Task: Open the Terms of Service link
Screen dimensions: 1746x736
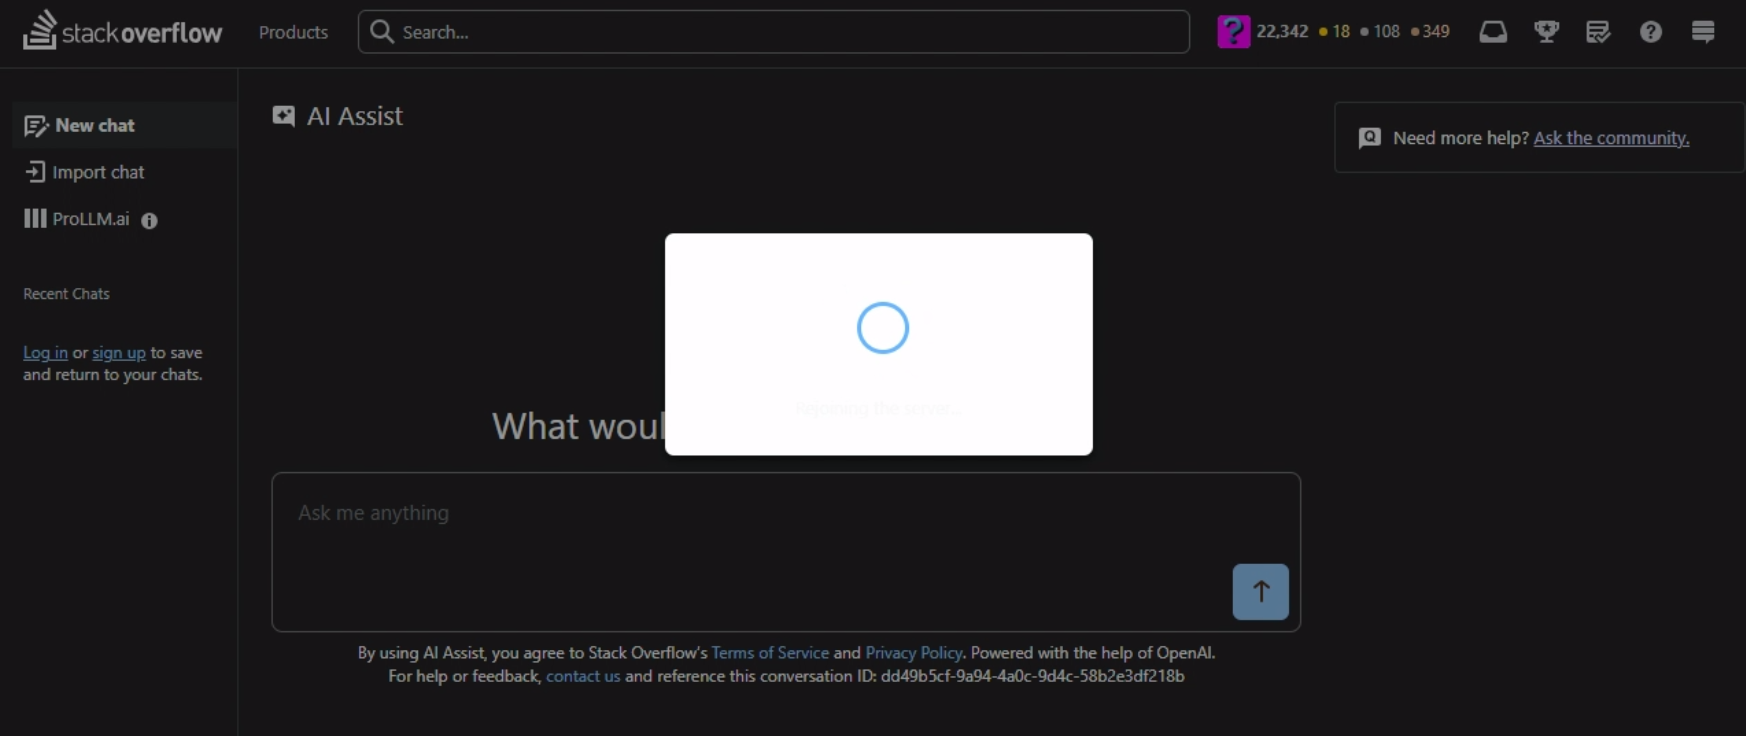Action: coord(770,653)
